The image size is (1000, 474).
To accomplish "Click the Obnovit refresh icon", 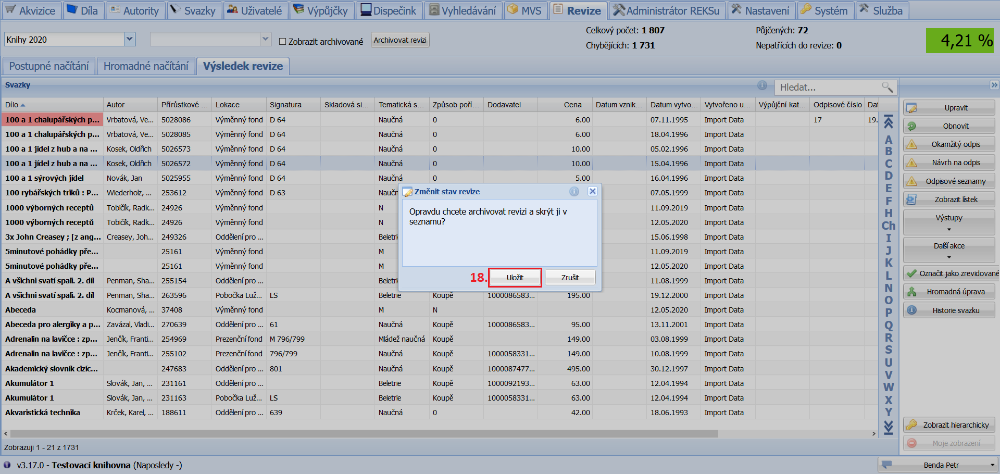I will tap(912, 126).
